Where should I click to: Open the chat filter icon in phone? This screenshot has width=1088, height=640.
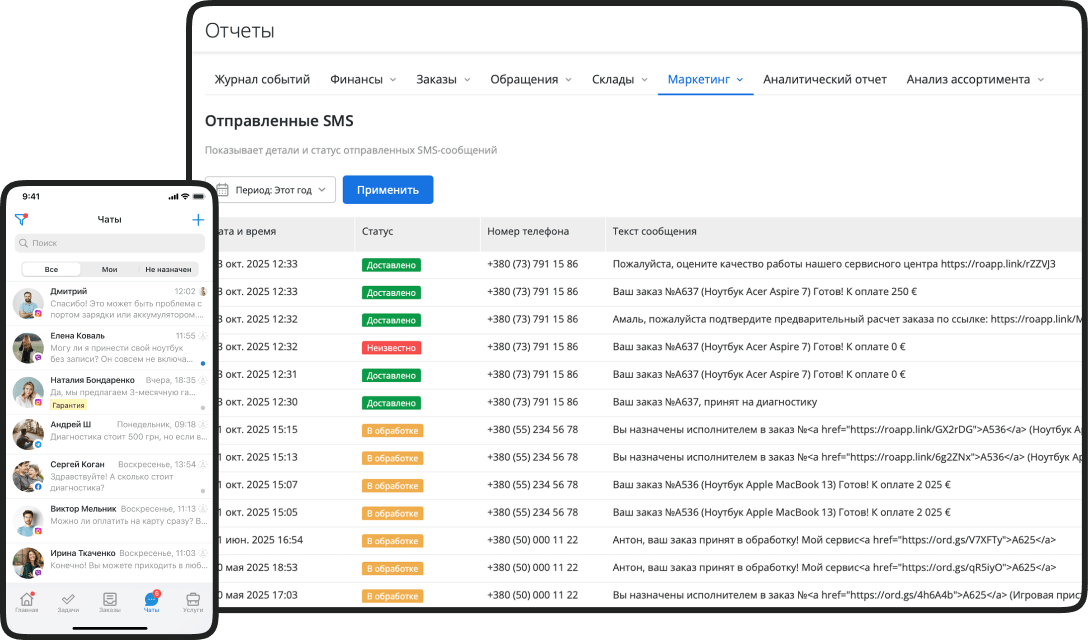pyautogui.click(x=21, y=219)
